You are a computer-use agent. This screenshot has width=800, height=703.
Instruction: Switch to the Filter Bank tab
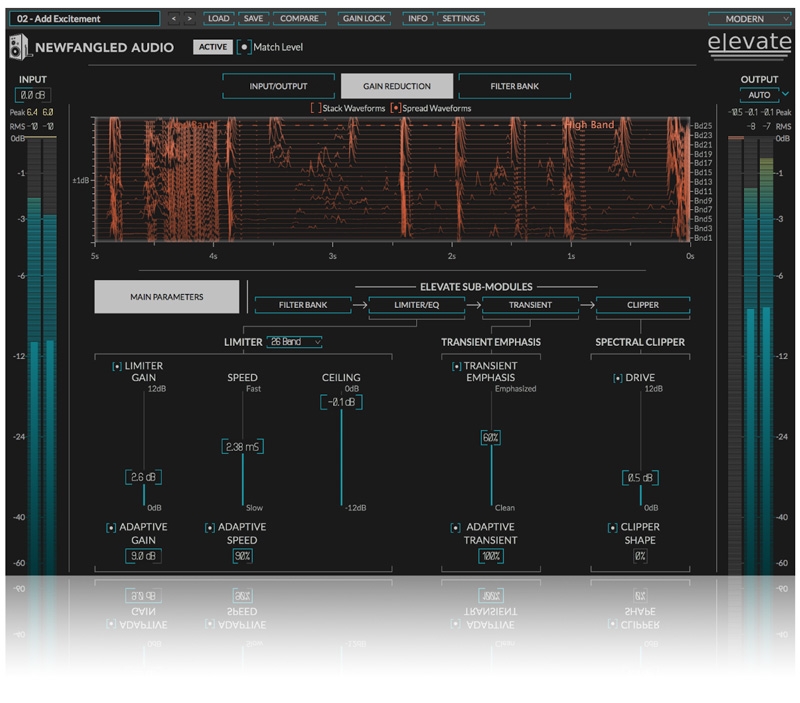[x=514, y=86]
